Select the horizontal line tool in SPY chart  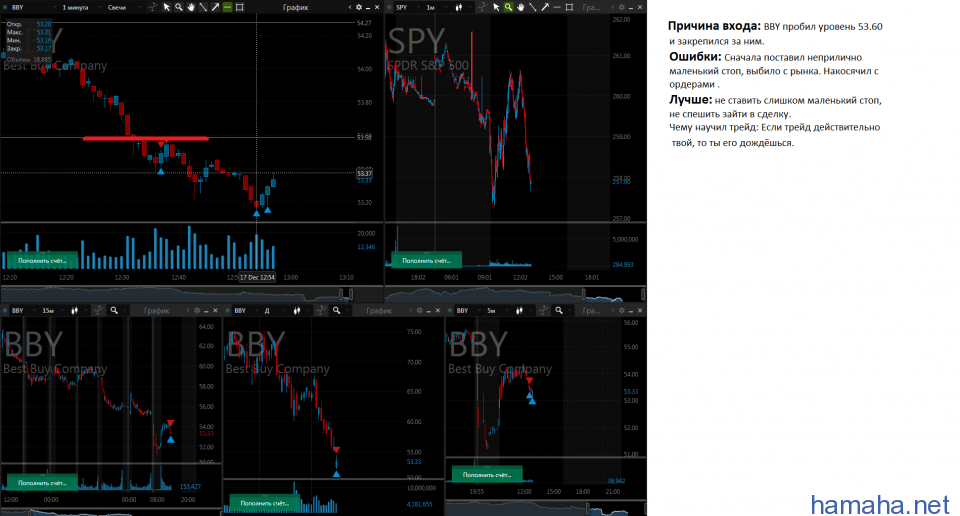pyautogui.click(x=557, y=7)
